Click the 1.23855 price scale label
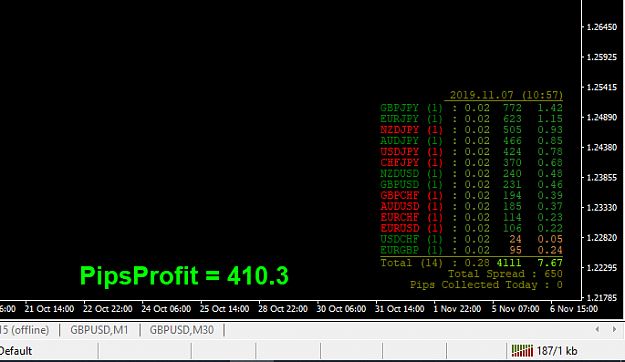 [x=602, y=177]
